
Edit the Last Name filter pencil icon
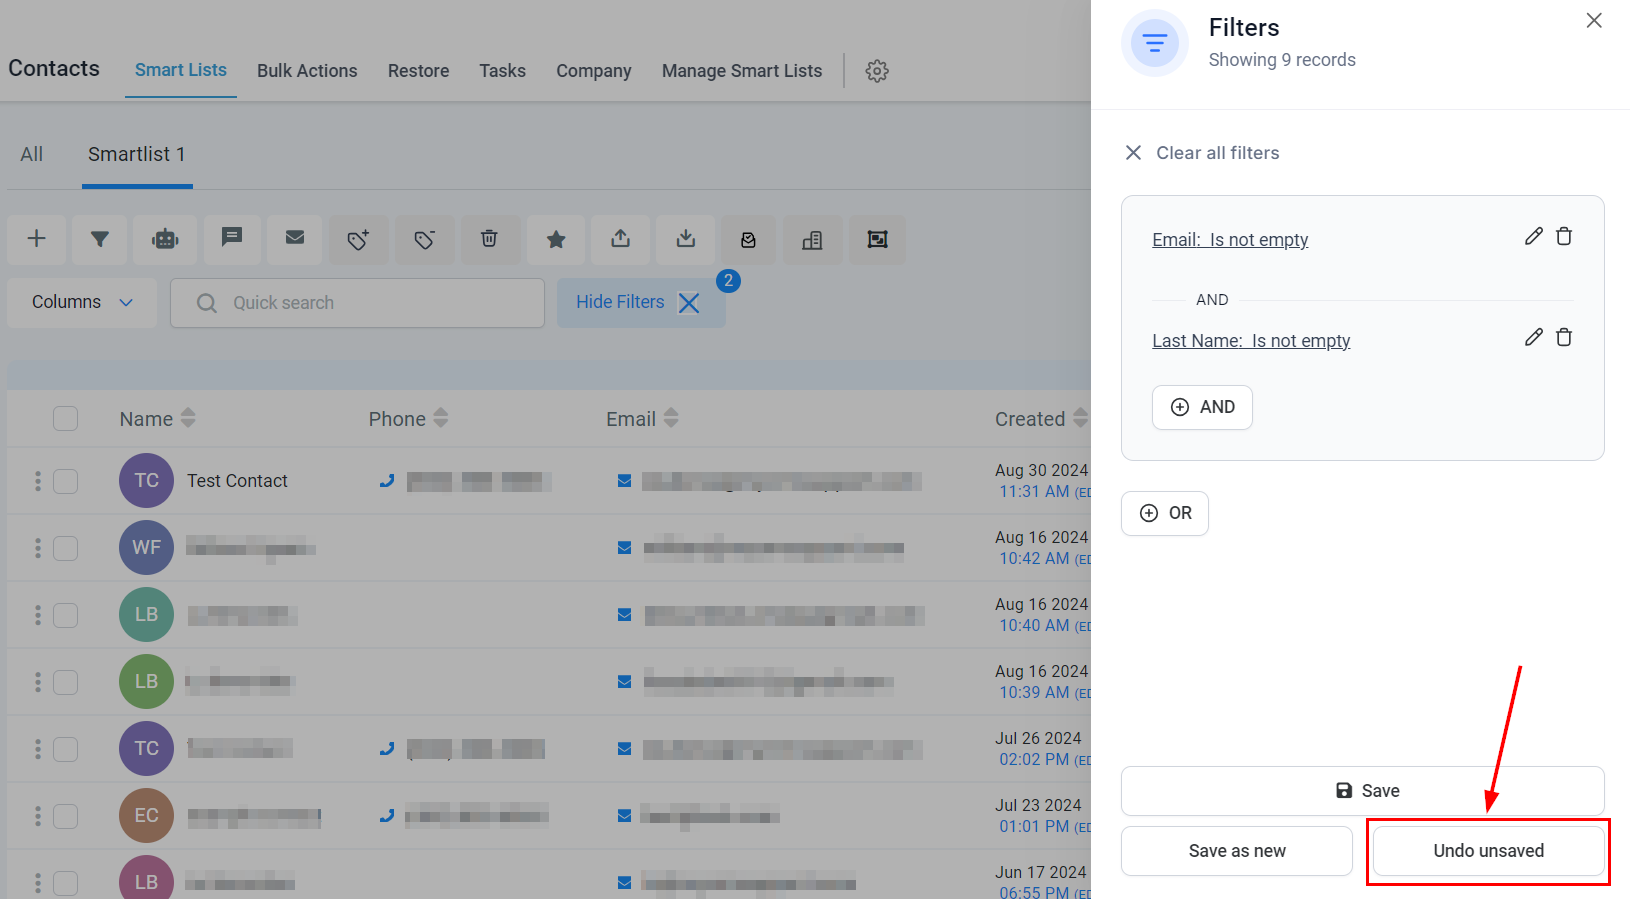pyautogui.click(x=1533, y=337)
